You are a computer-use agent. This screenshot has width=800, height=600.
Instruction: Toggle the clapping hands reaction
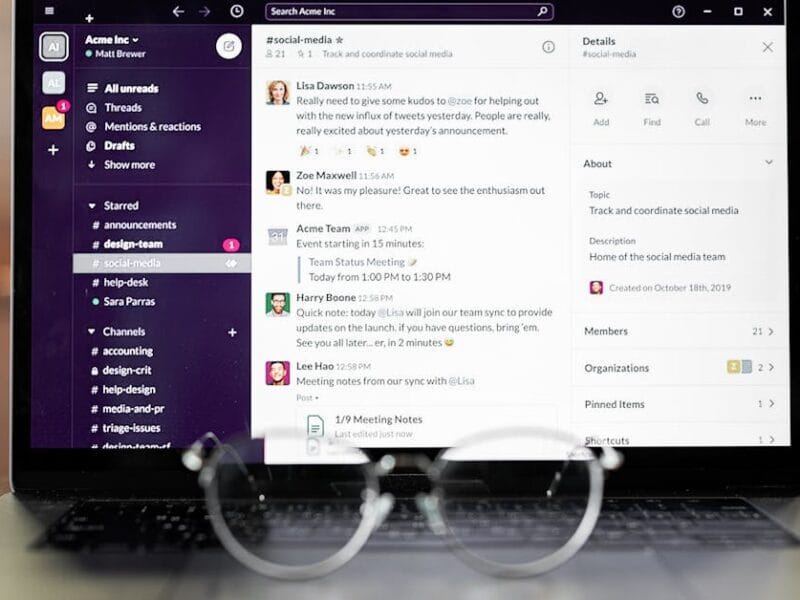(375, 151)
